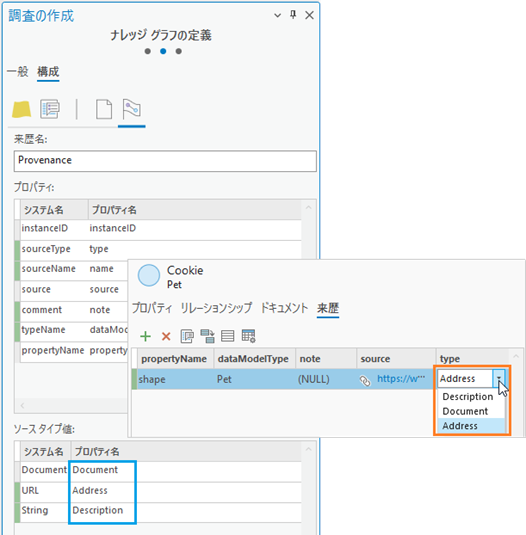Screen dimensions: 526x535
Task: Open the properties list tab icon
Action: click(50, 109)
